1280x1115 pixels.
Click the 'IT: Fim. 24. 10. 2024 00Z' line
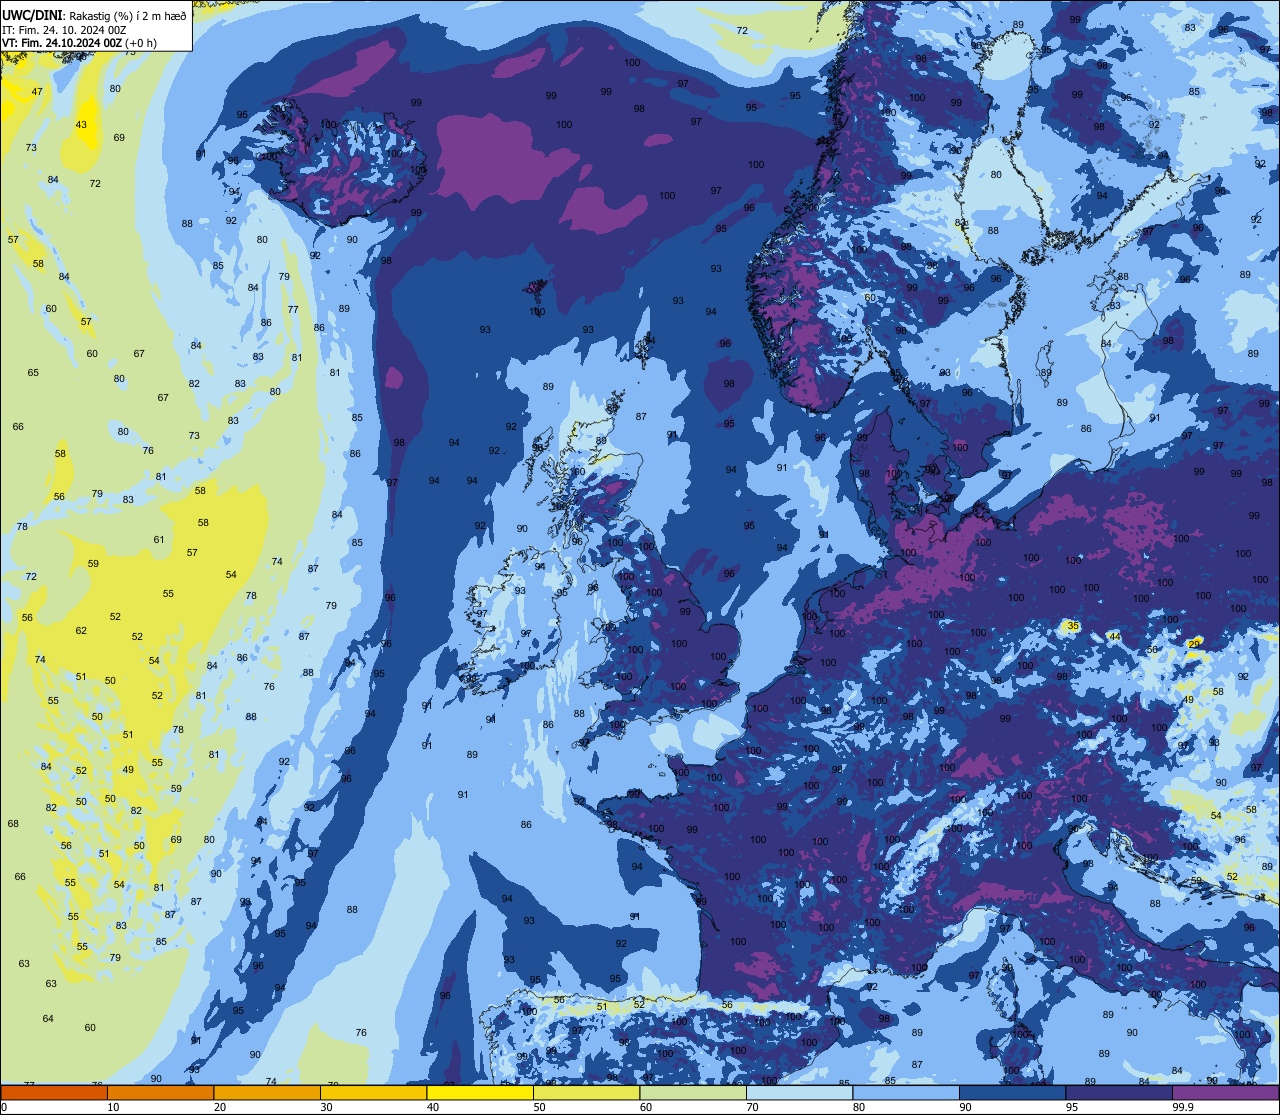[x=64, y=30]
